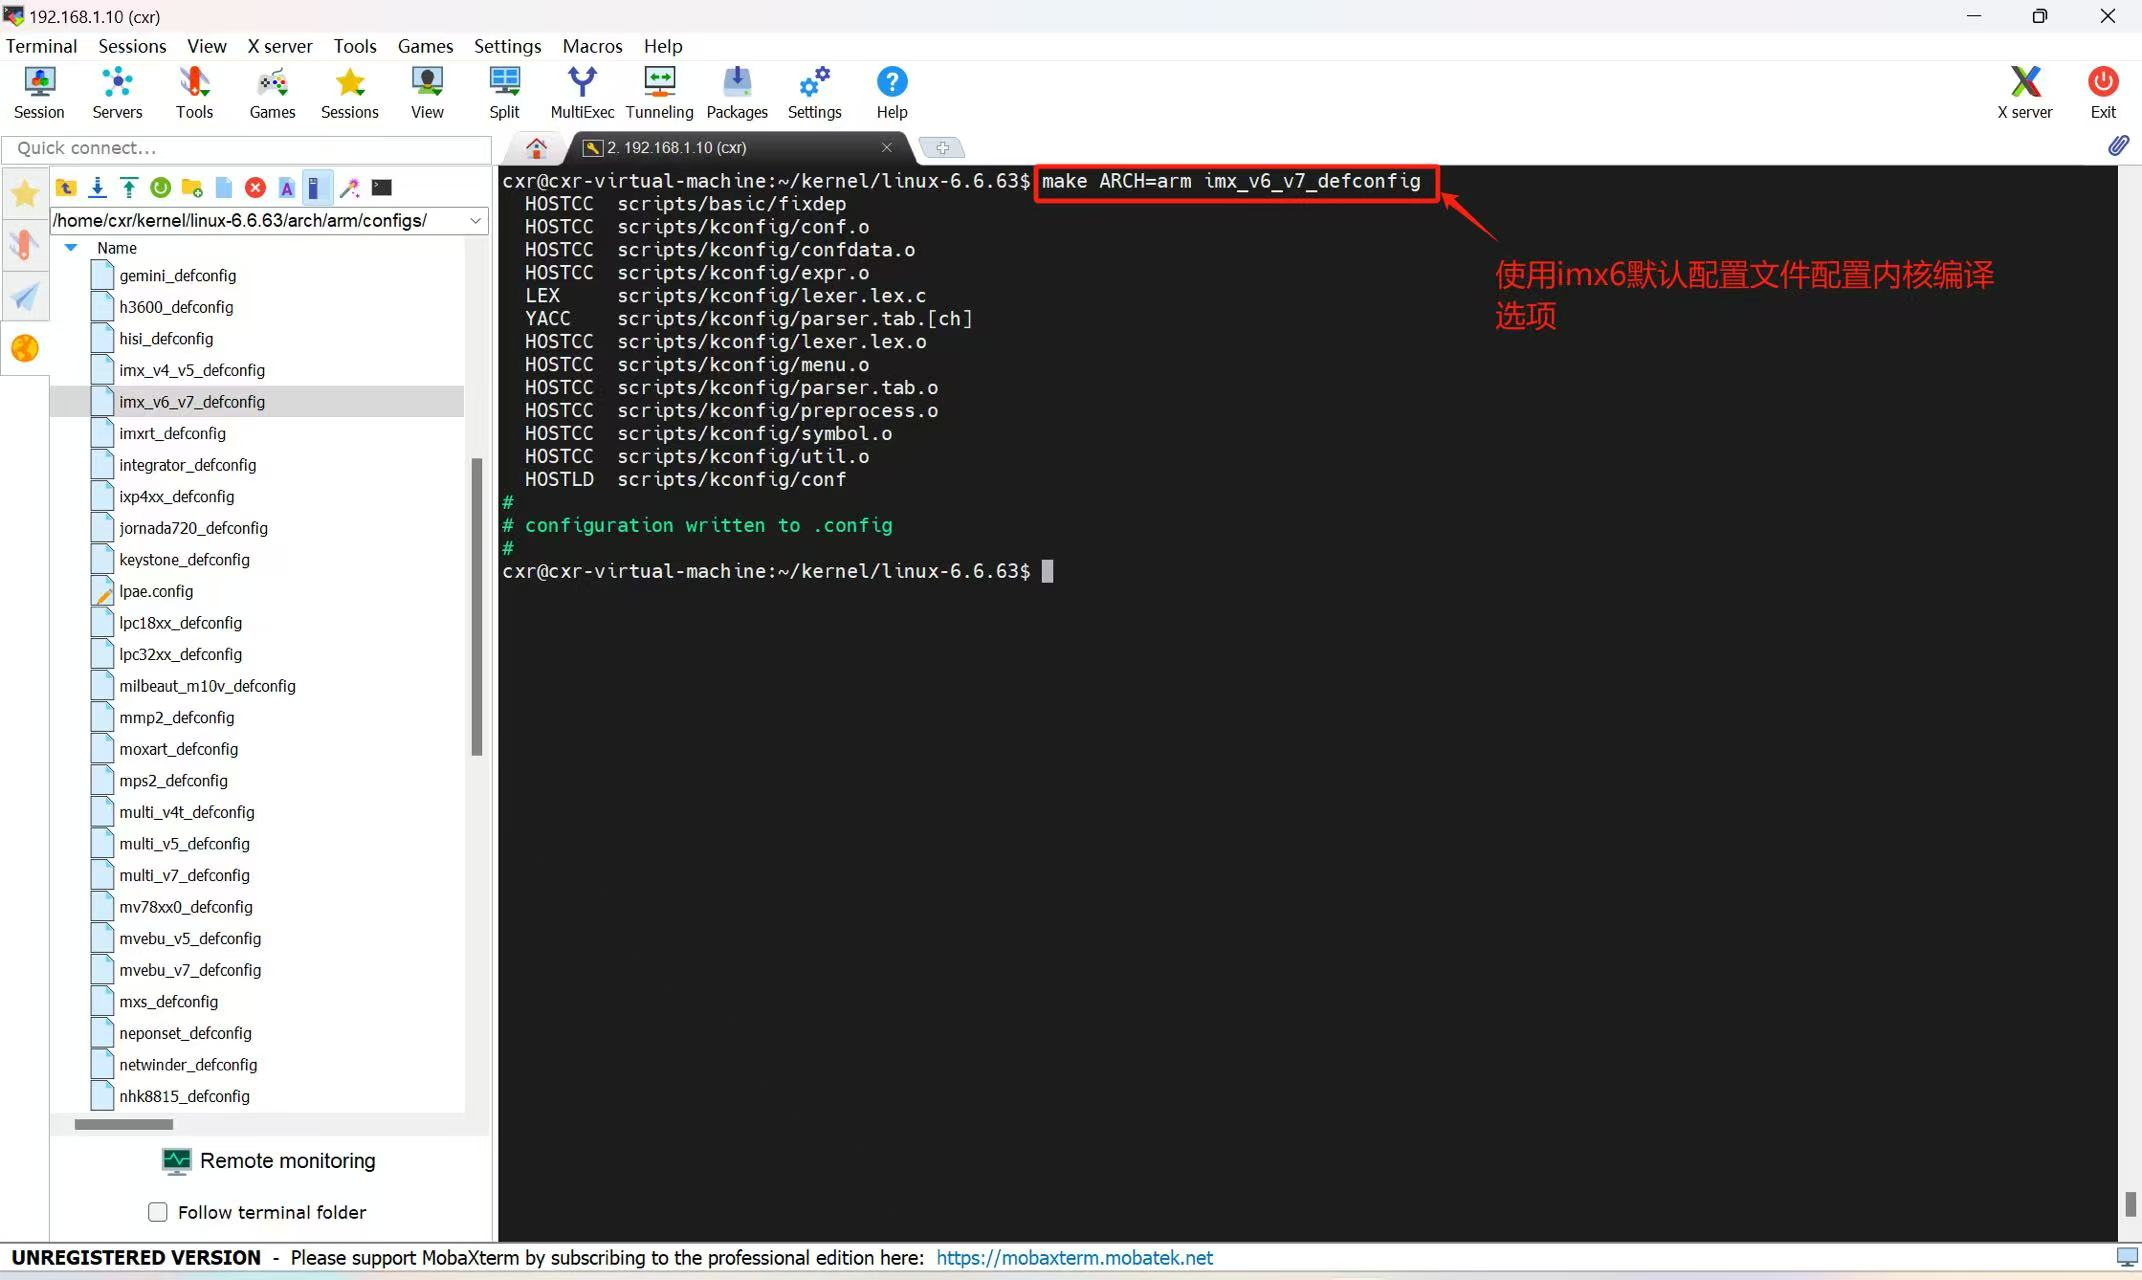Screen dimensions: 2142x1280
Task: Split the terminal view
Action: [504, 92]
